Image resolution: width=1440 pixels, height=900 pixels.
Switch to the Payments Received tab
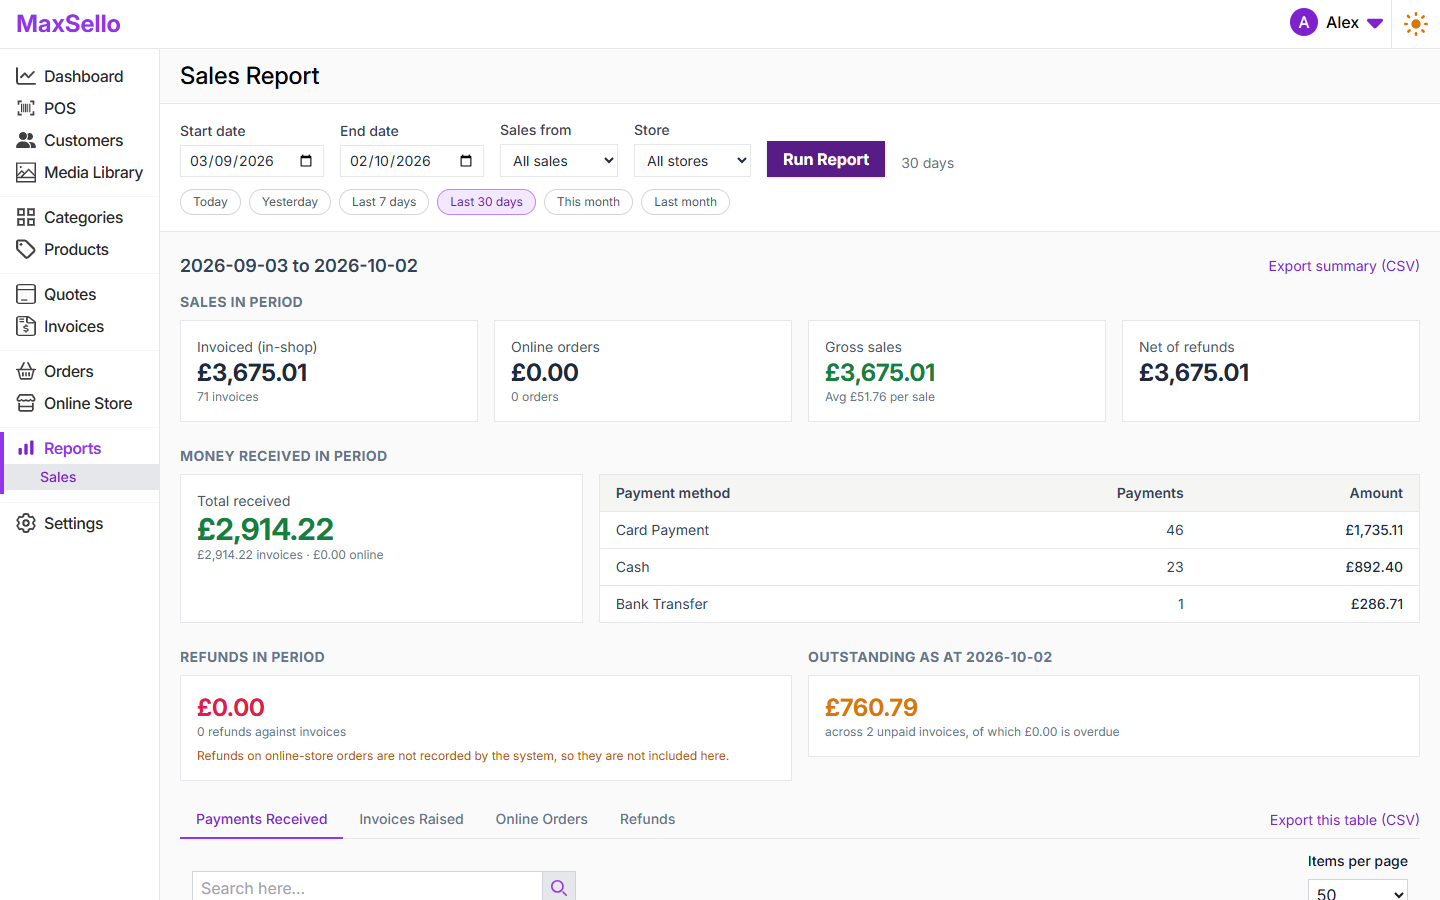262,819
